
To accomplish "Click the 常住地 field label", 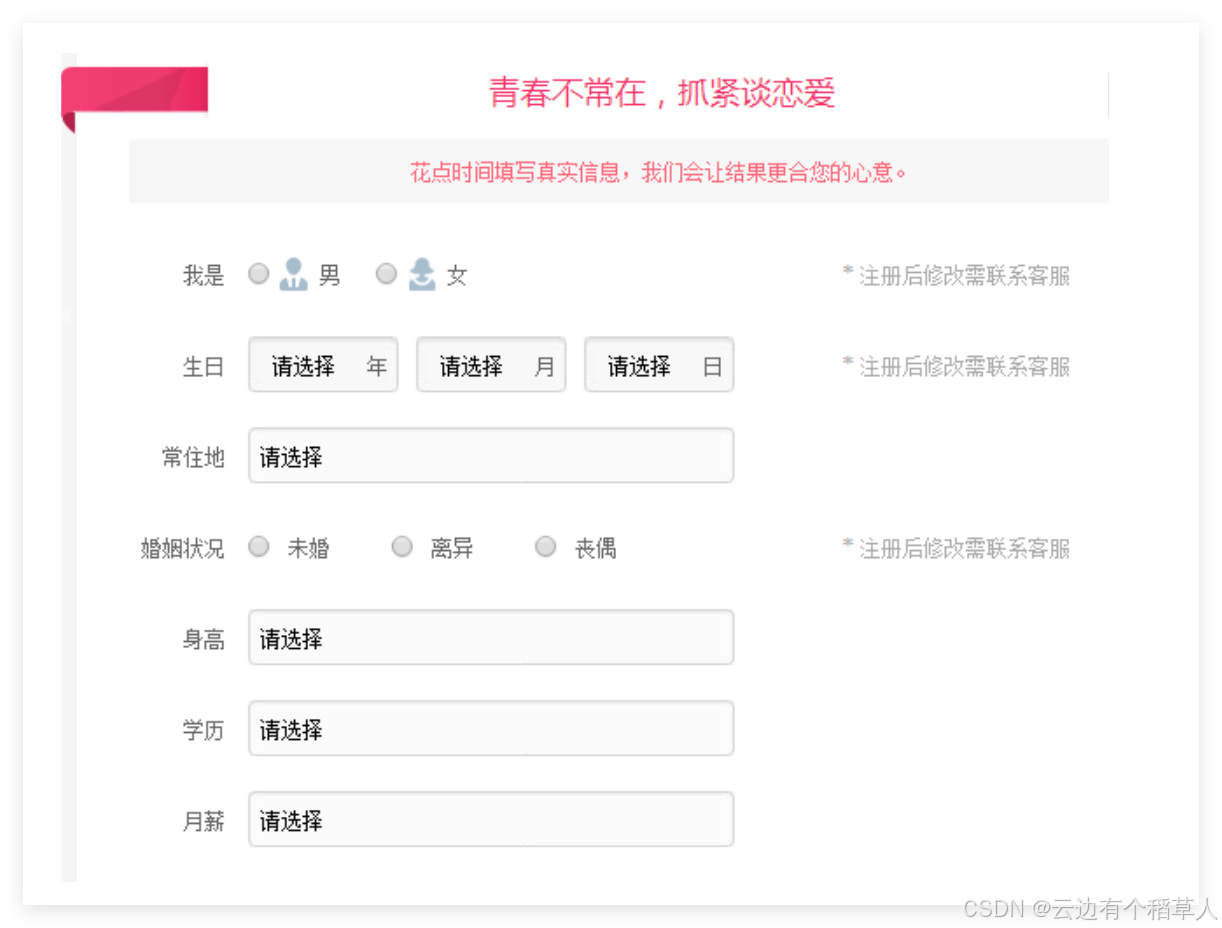I will pyautogui.click(x=194, y=457).
